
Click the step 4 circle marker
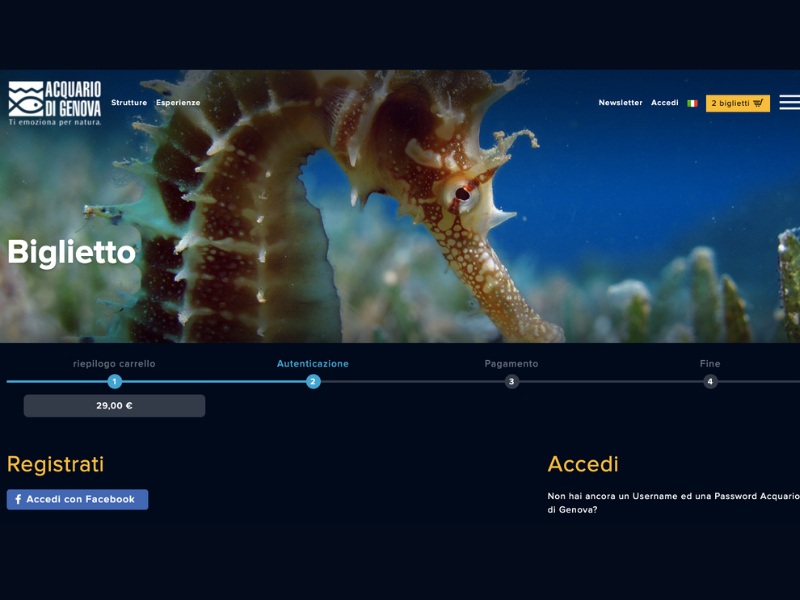point(710,381)
